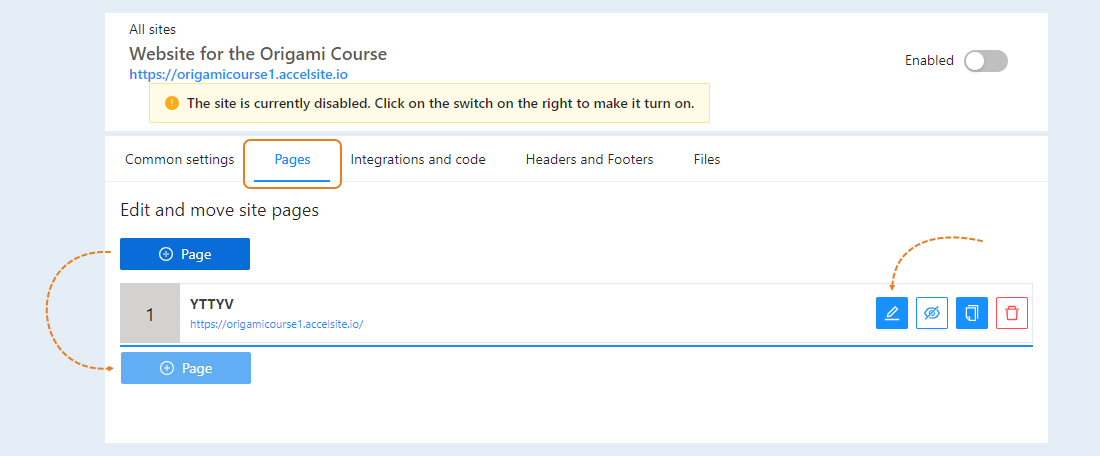Delete the YTTYV page with trash icon
Viewport: 1100px width, 456px height.
pyautogui.click(x=1012, y=313)
